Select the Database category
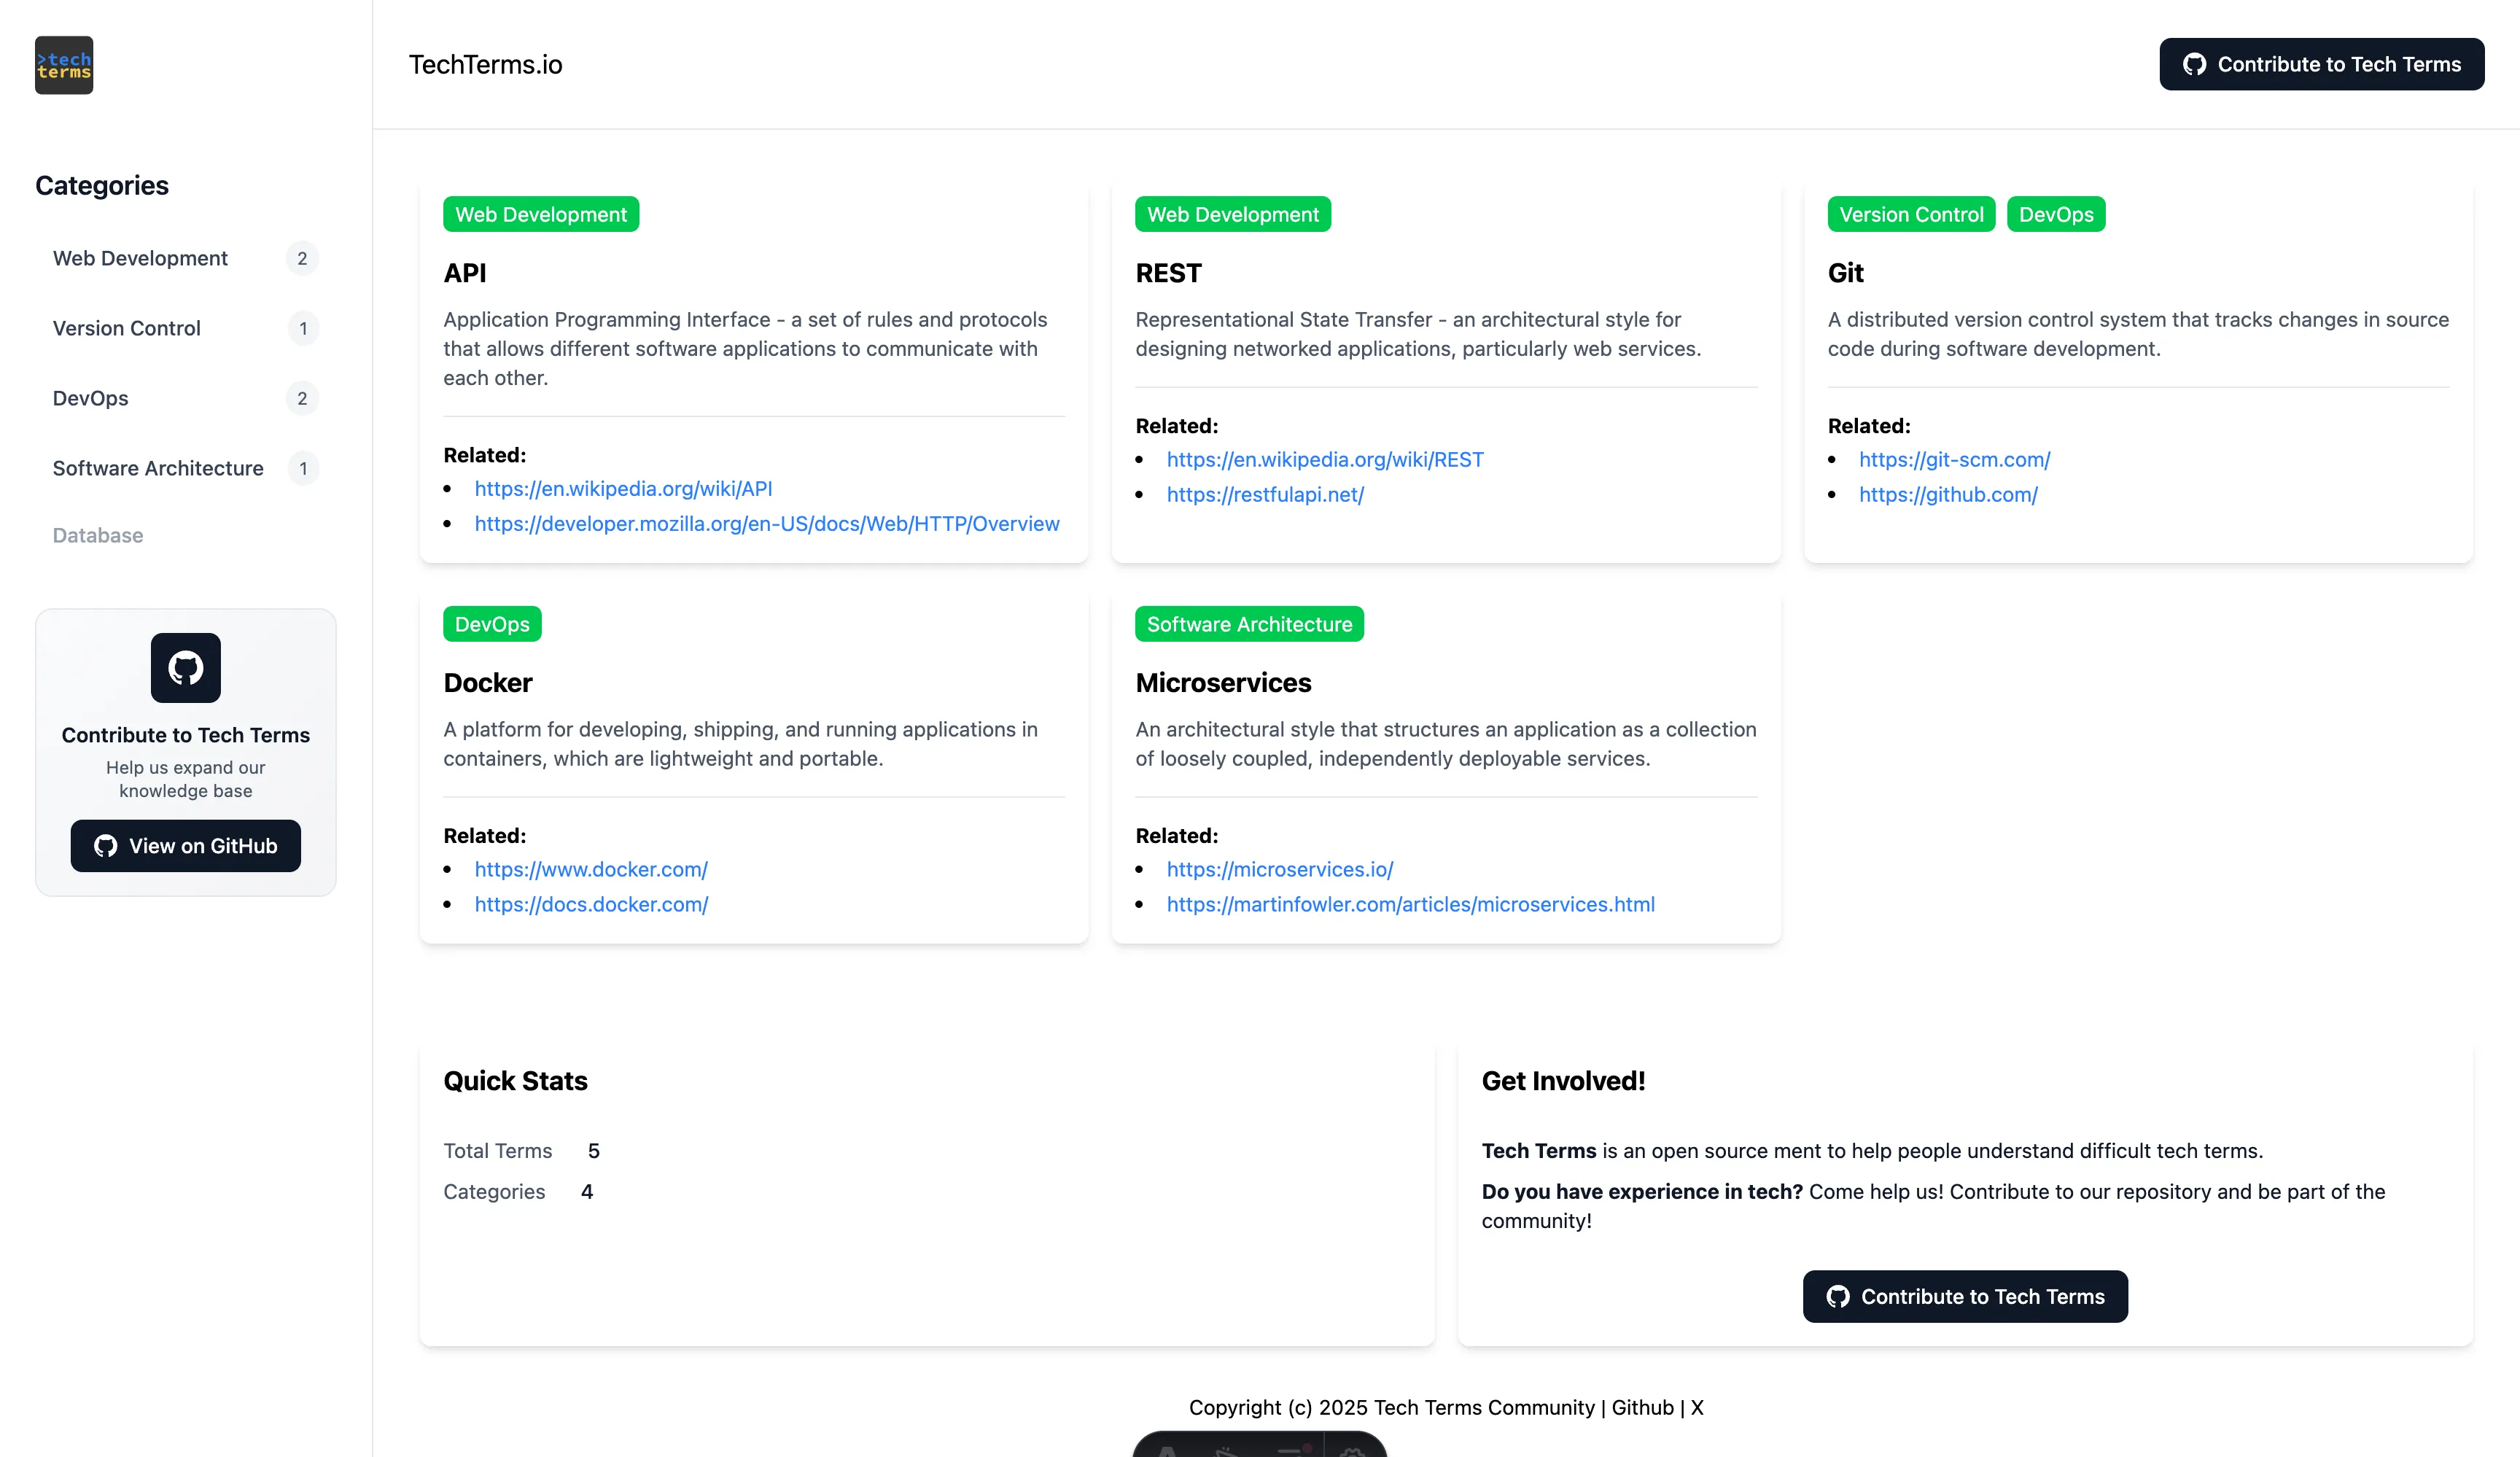The image size is (2520, 1457). point(97,535)
